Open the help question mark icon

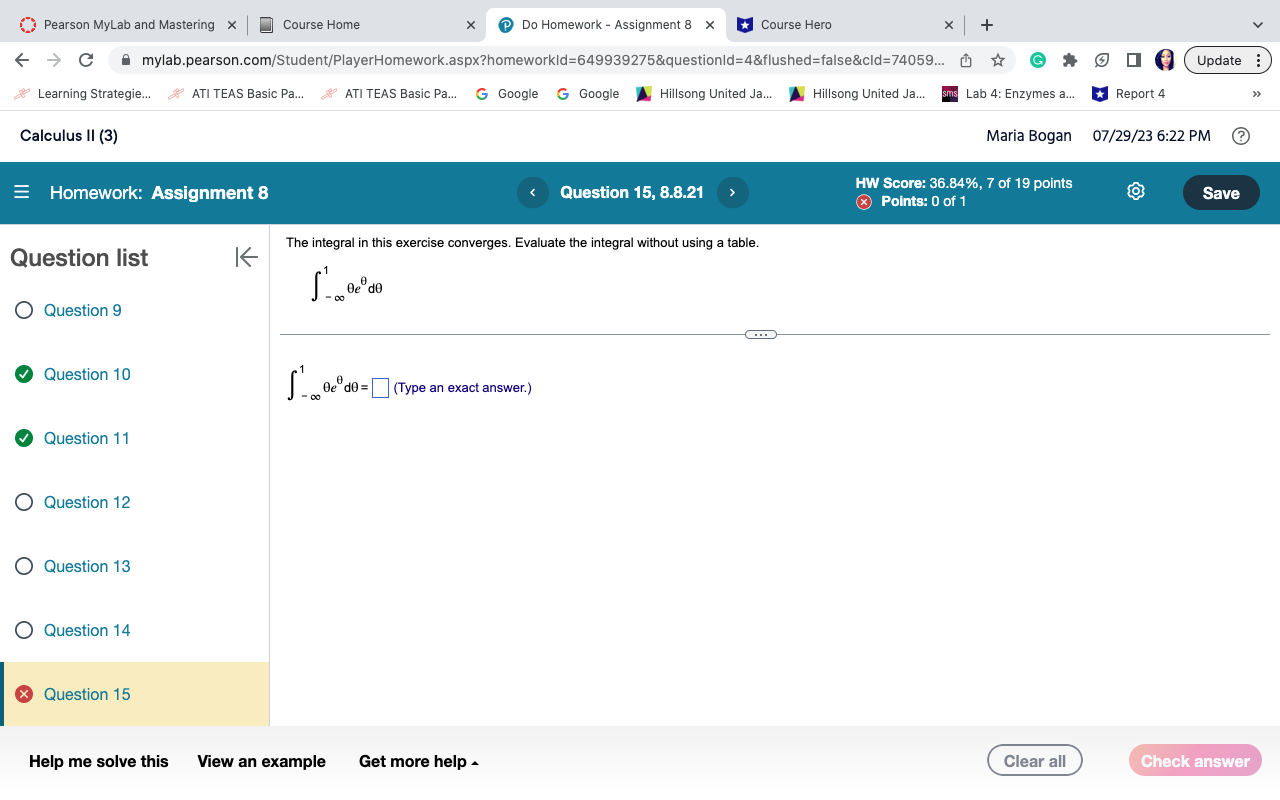click(x=1241, y=134)
